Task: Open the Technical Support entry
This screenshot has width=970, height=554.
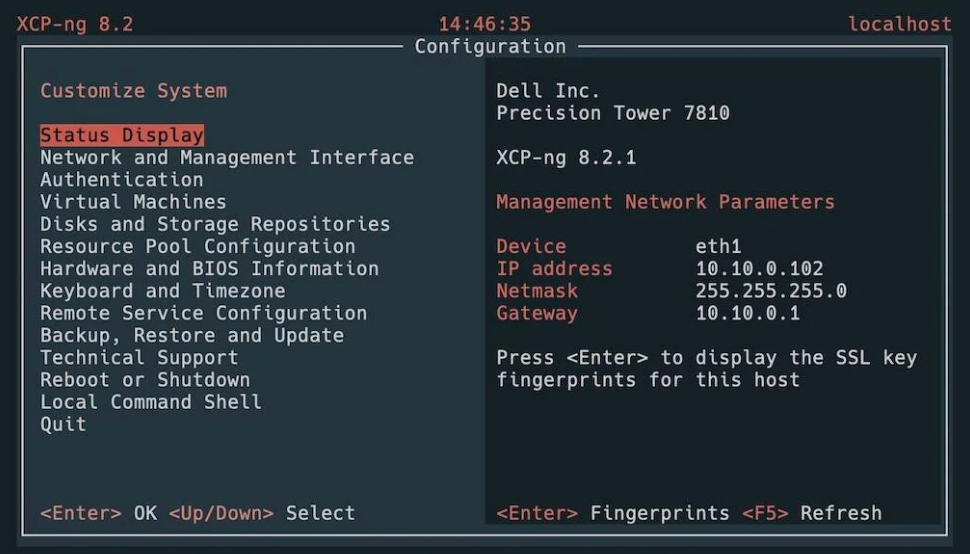Action: click(139, 357)
